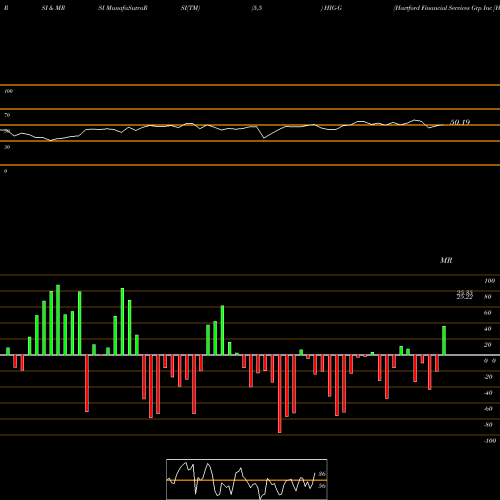Viewport: 500px width, 500px height.
Task: Click the 'SI & MR' header text
Action: coord(53,8)
